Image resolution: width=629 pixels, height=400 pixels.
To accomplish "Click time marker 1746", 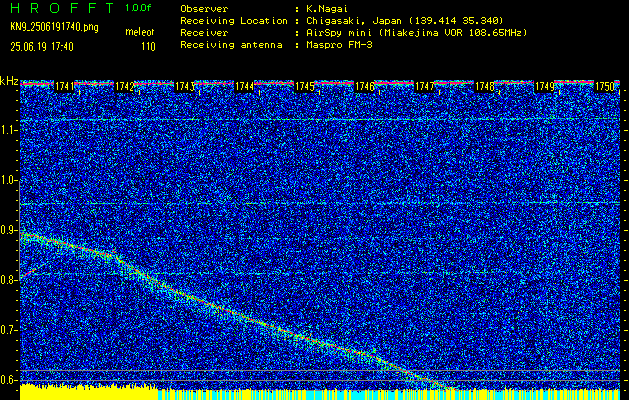I will (365, 86).
